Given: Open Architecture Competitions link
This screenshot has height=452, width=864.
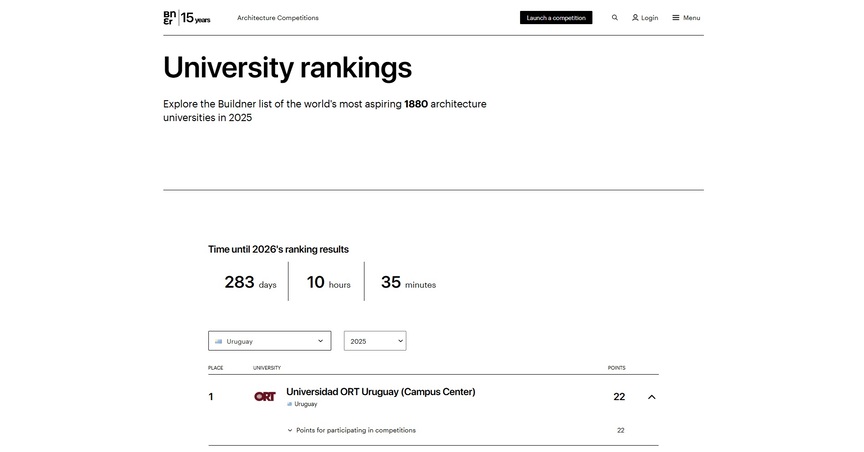Looking at the screenshot, I should coord(278,18).
